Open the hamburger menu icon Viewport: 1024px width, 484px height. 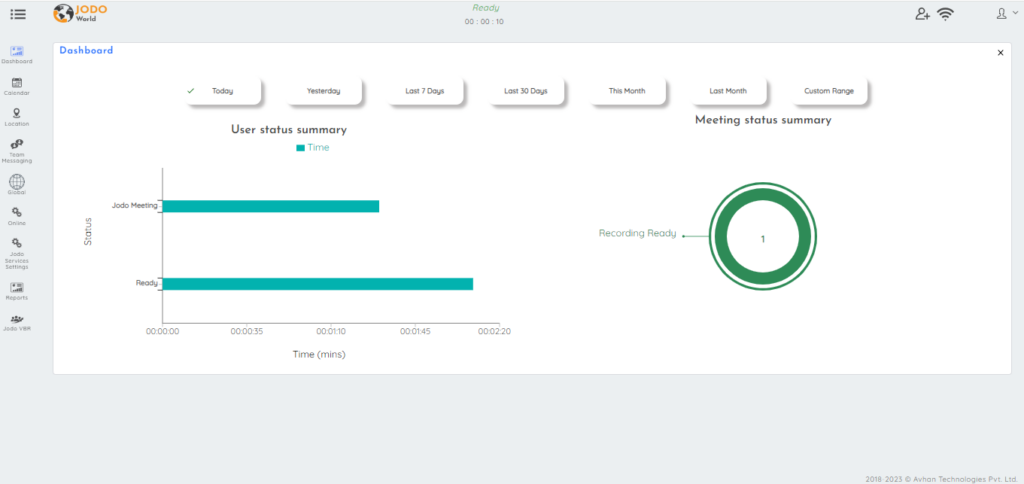point(18,14)
